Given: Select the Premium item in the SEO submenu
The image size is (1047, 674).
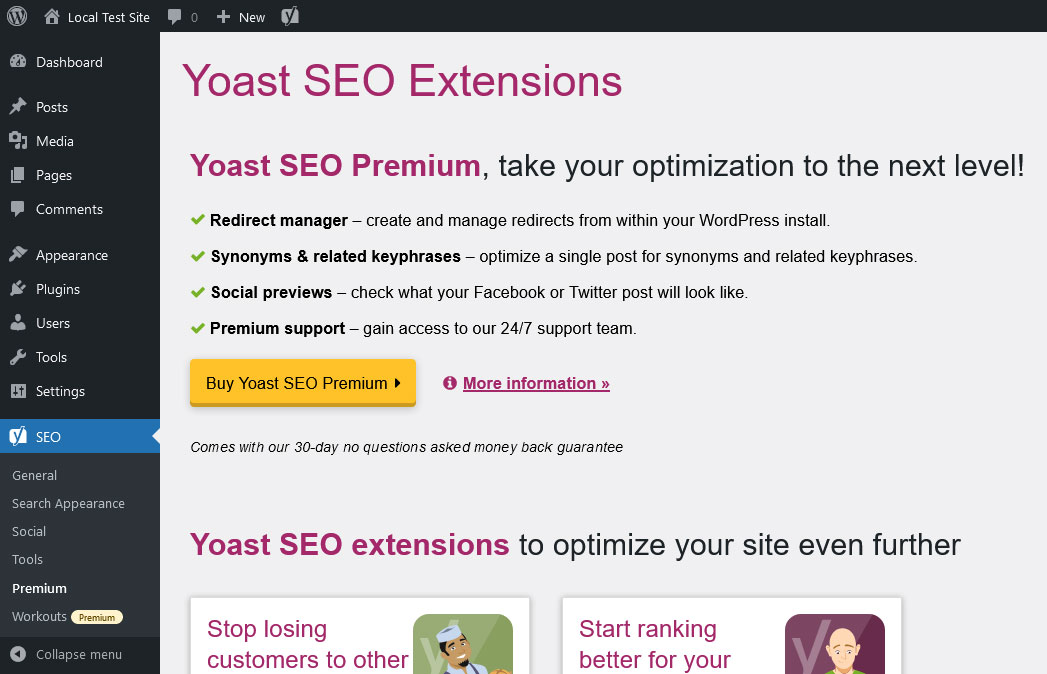Looking at the screenshot, I should [x=39, y=588].
